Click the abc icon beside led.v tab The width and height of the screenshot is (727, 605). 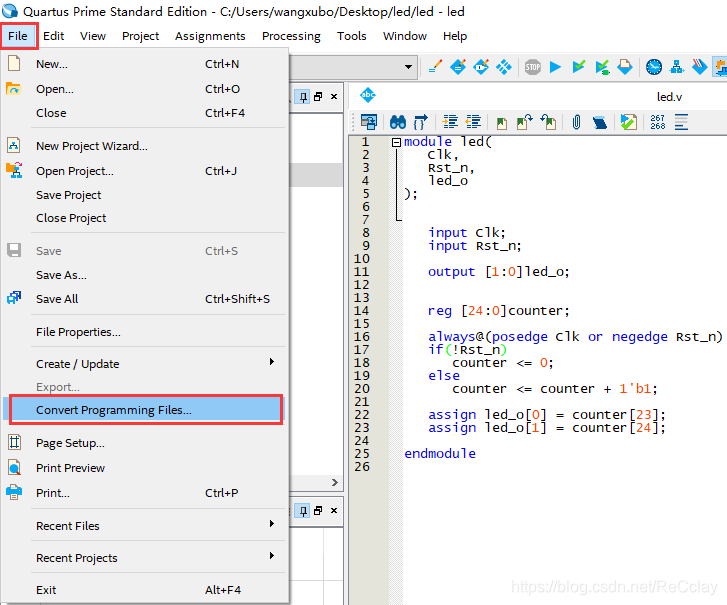tap(368, 95)
